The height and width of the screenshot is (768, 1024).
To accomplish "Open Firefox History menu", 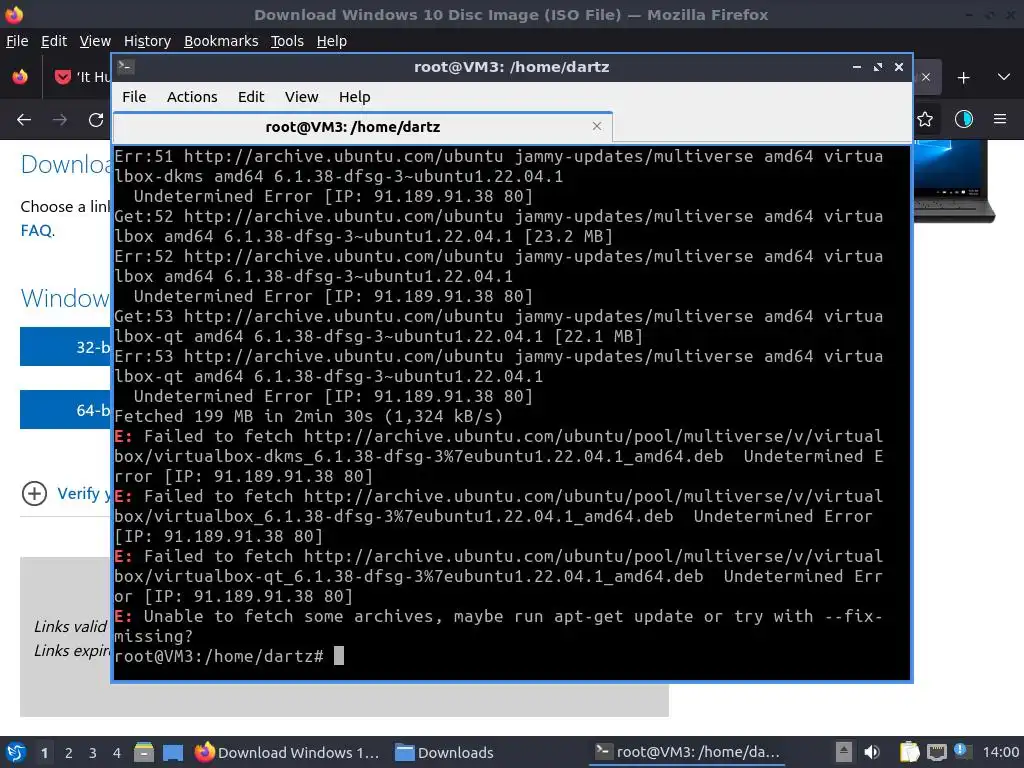I will tap(147, 41).
